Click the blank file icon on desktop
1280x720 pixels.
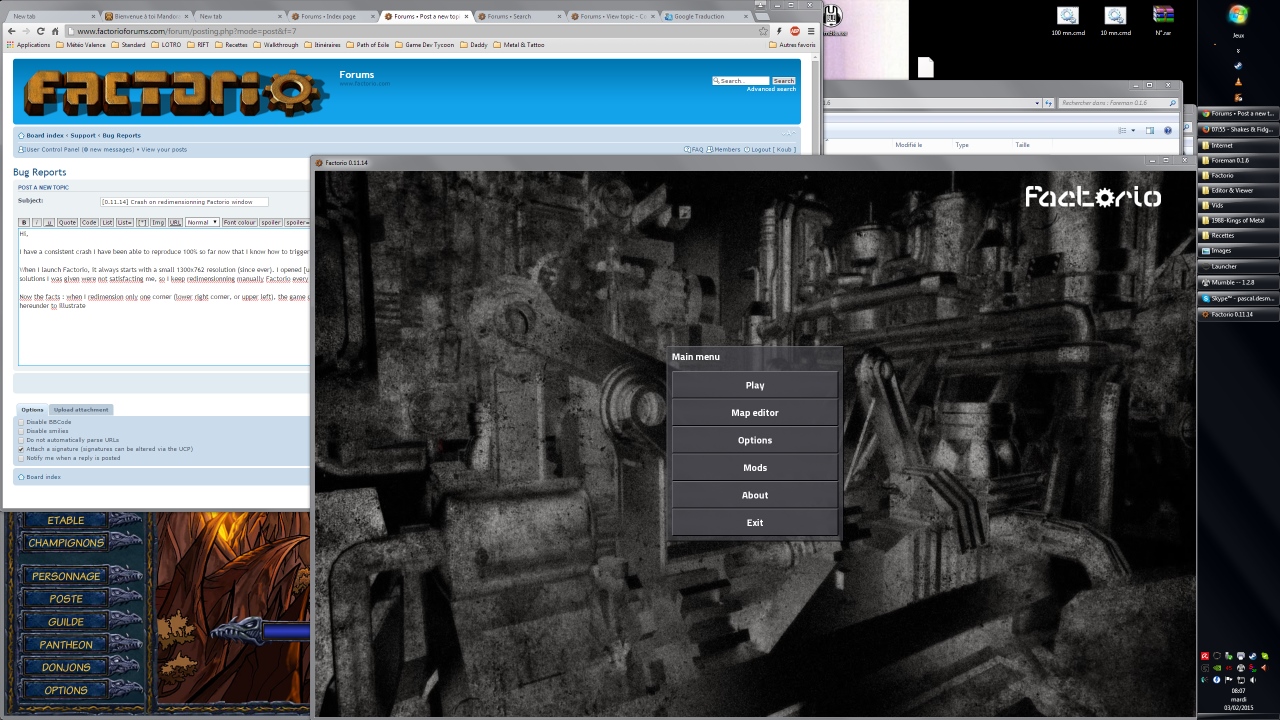[926, 67]
